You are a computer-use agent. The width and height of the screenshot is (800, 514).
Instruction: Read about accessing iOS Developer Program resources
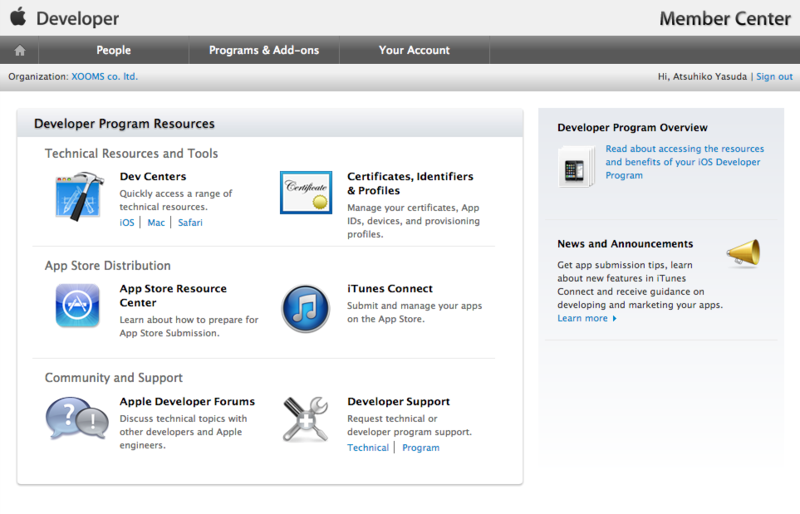point(685,162)
